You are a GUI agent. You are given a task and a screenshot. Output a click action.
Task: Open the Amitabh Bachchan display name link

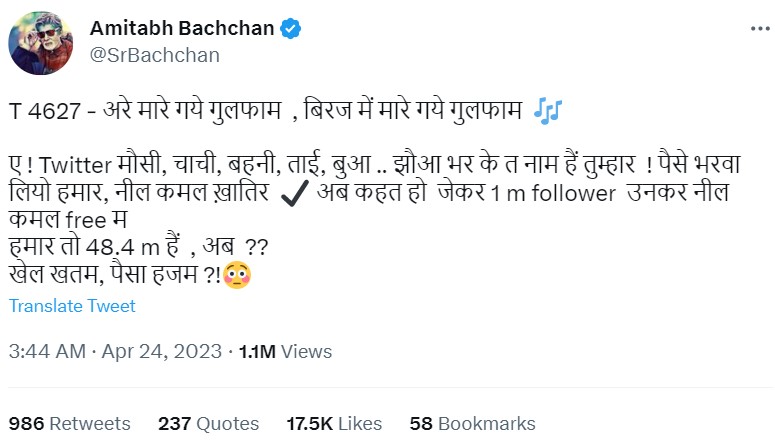click(181, 28)
